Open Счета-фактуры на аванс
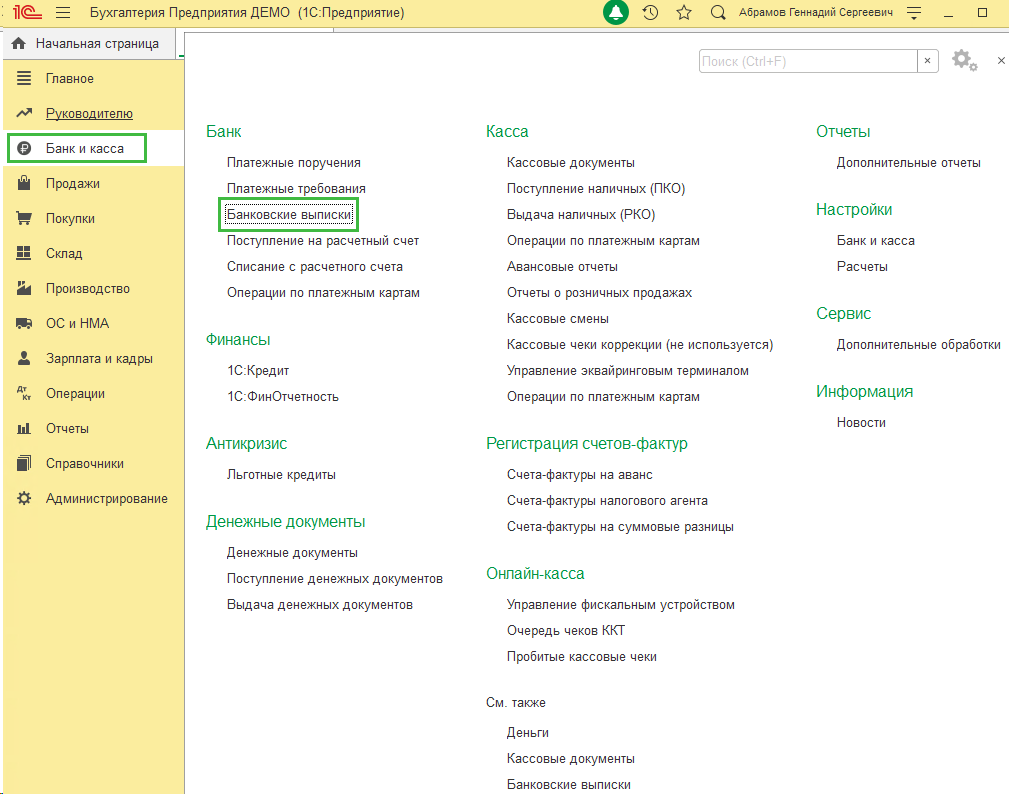The height and width of the screenshot is (794, 1009). [x=580, y=475]
